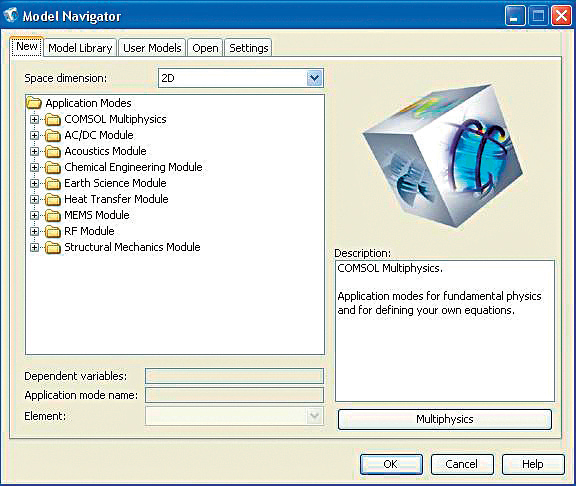
Task: Click the Help button
Action: [x=533, y=464]
